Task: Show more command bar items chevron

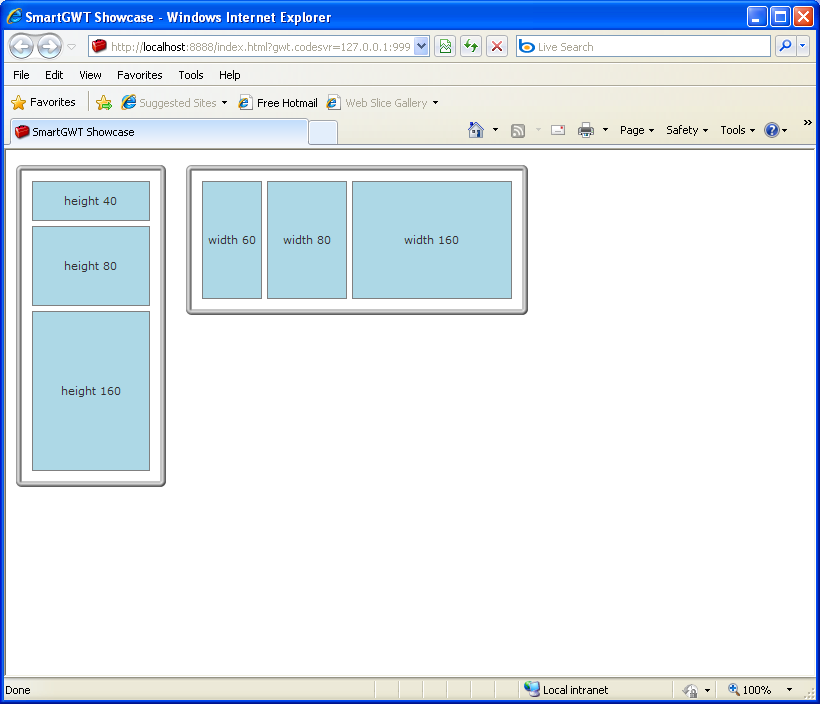Action: click(807, 122)
